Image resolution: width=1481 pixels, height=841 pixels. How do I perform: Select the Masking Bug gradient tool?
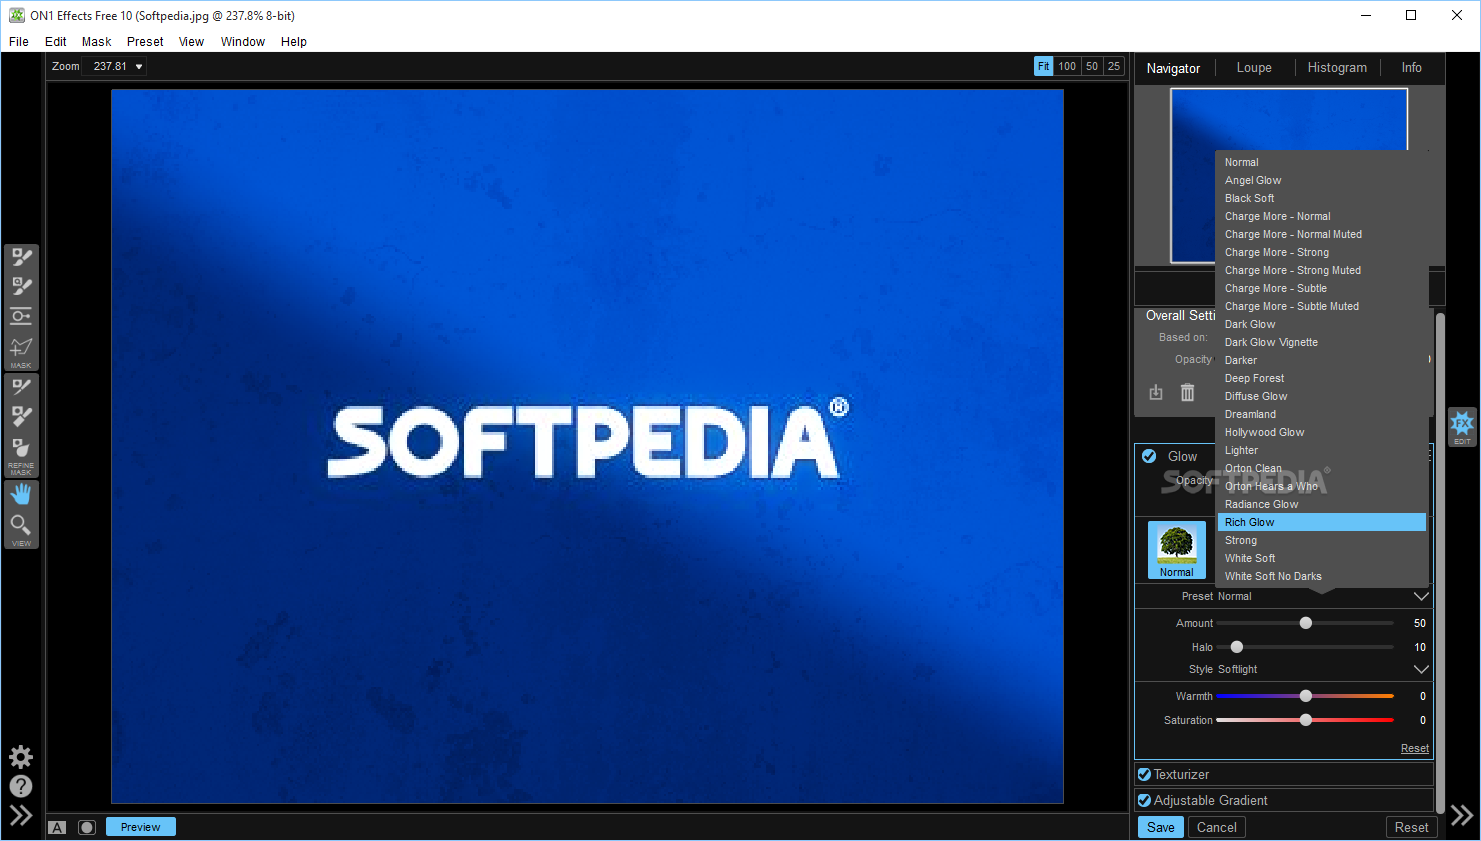point(21,316)
